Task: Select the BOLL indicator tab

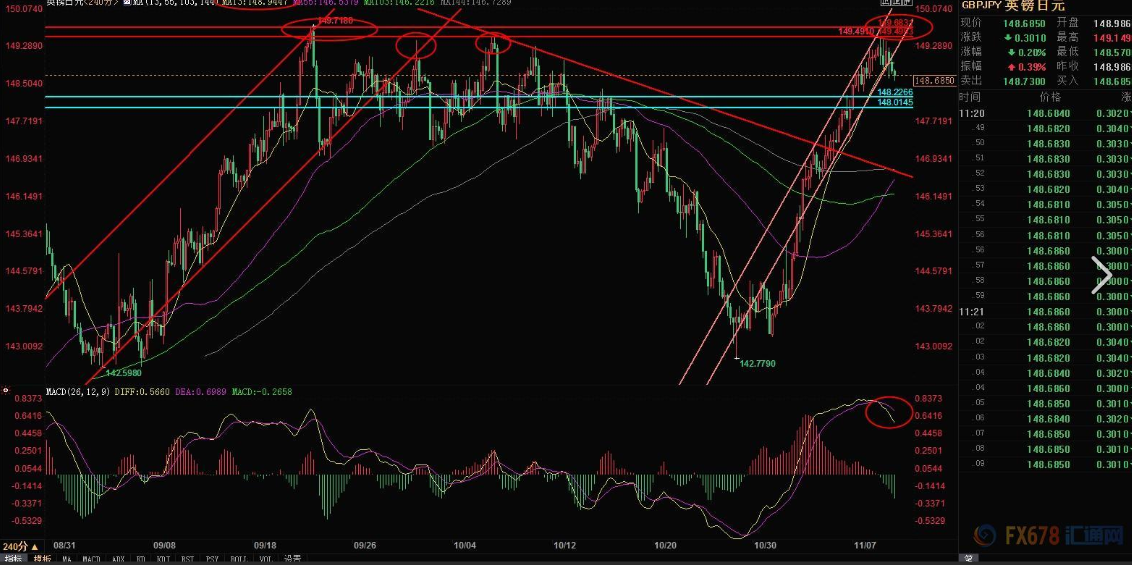Action: tap(239, 559)
